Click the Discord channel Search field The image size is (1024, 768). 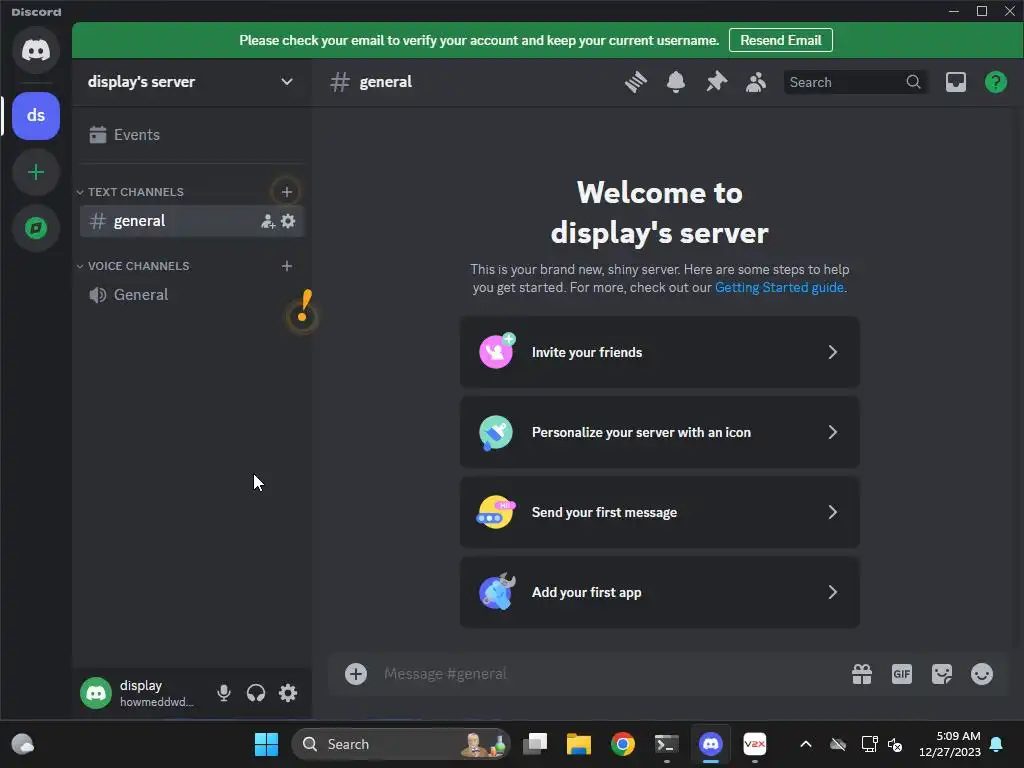coord(855,82)
